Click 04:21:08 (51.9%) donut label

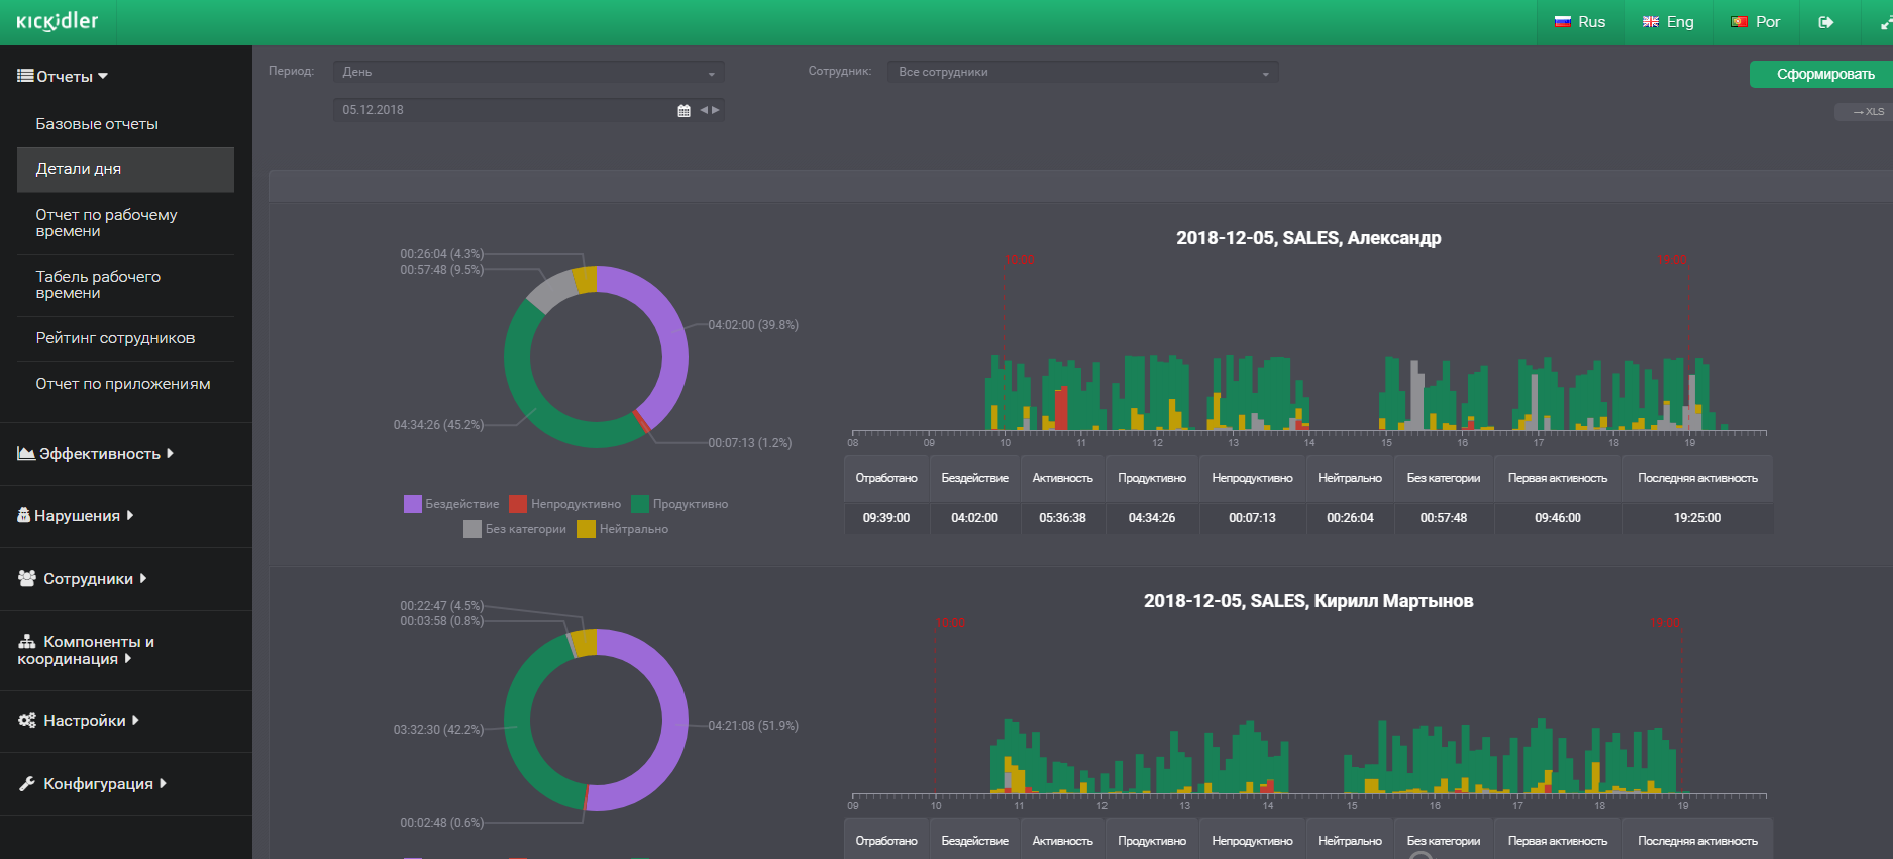point(753,726)
